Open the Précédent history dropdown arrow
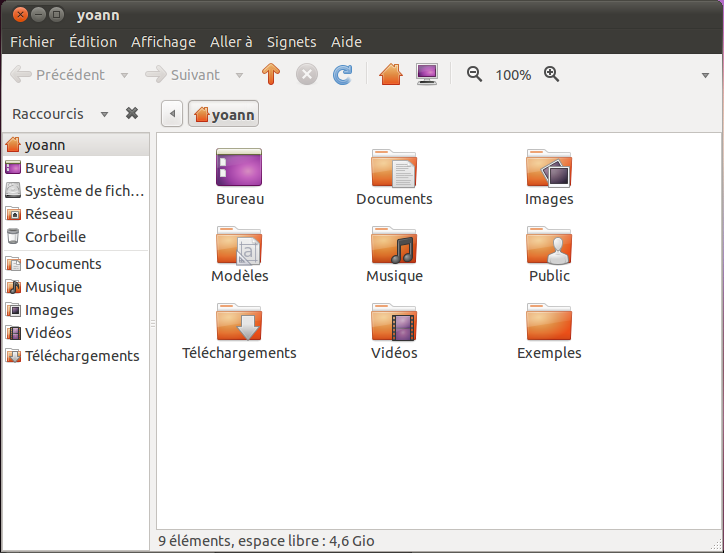Viewport: 724px width, 553px height. coord(124,75)
